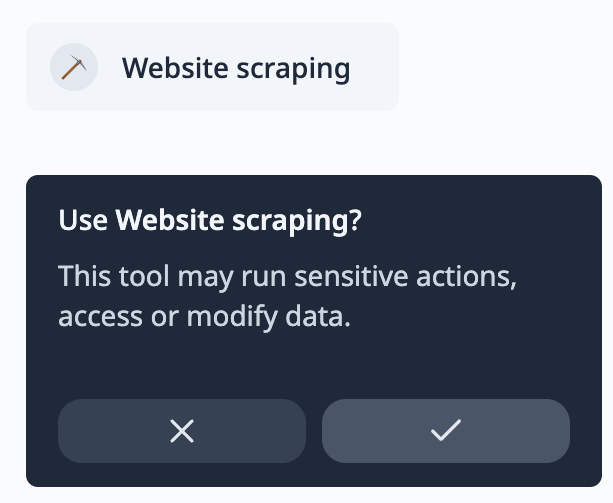613x503 pixels.
Task: Deny the tool permission request
Action: click(x=182, y=431)
